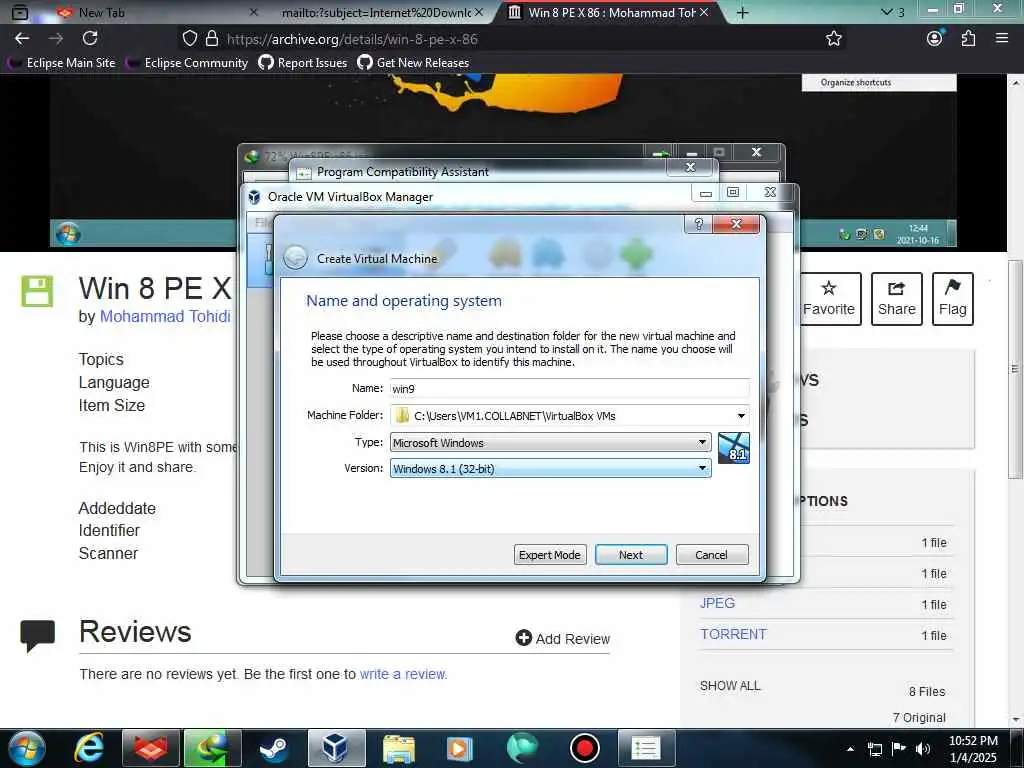This screenshot has width=1024, height=768.
Task: Open the media player taskbar icon
Action: click(459, 748)
